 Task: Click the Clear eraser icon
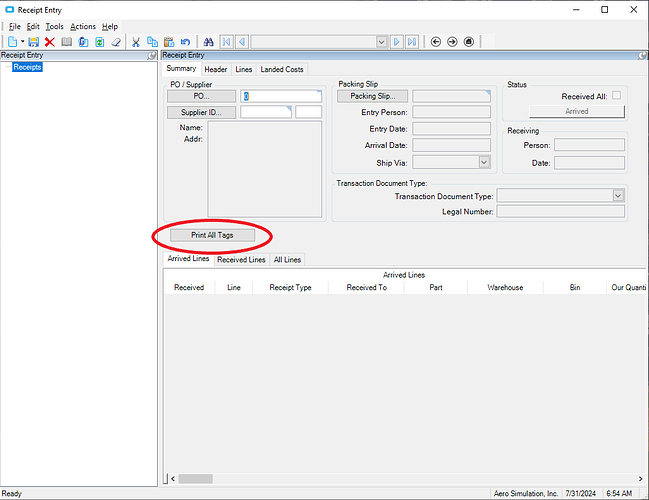click(116, 42)
